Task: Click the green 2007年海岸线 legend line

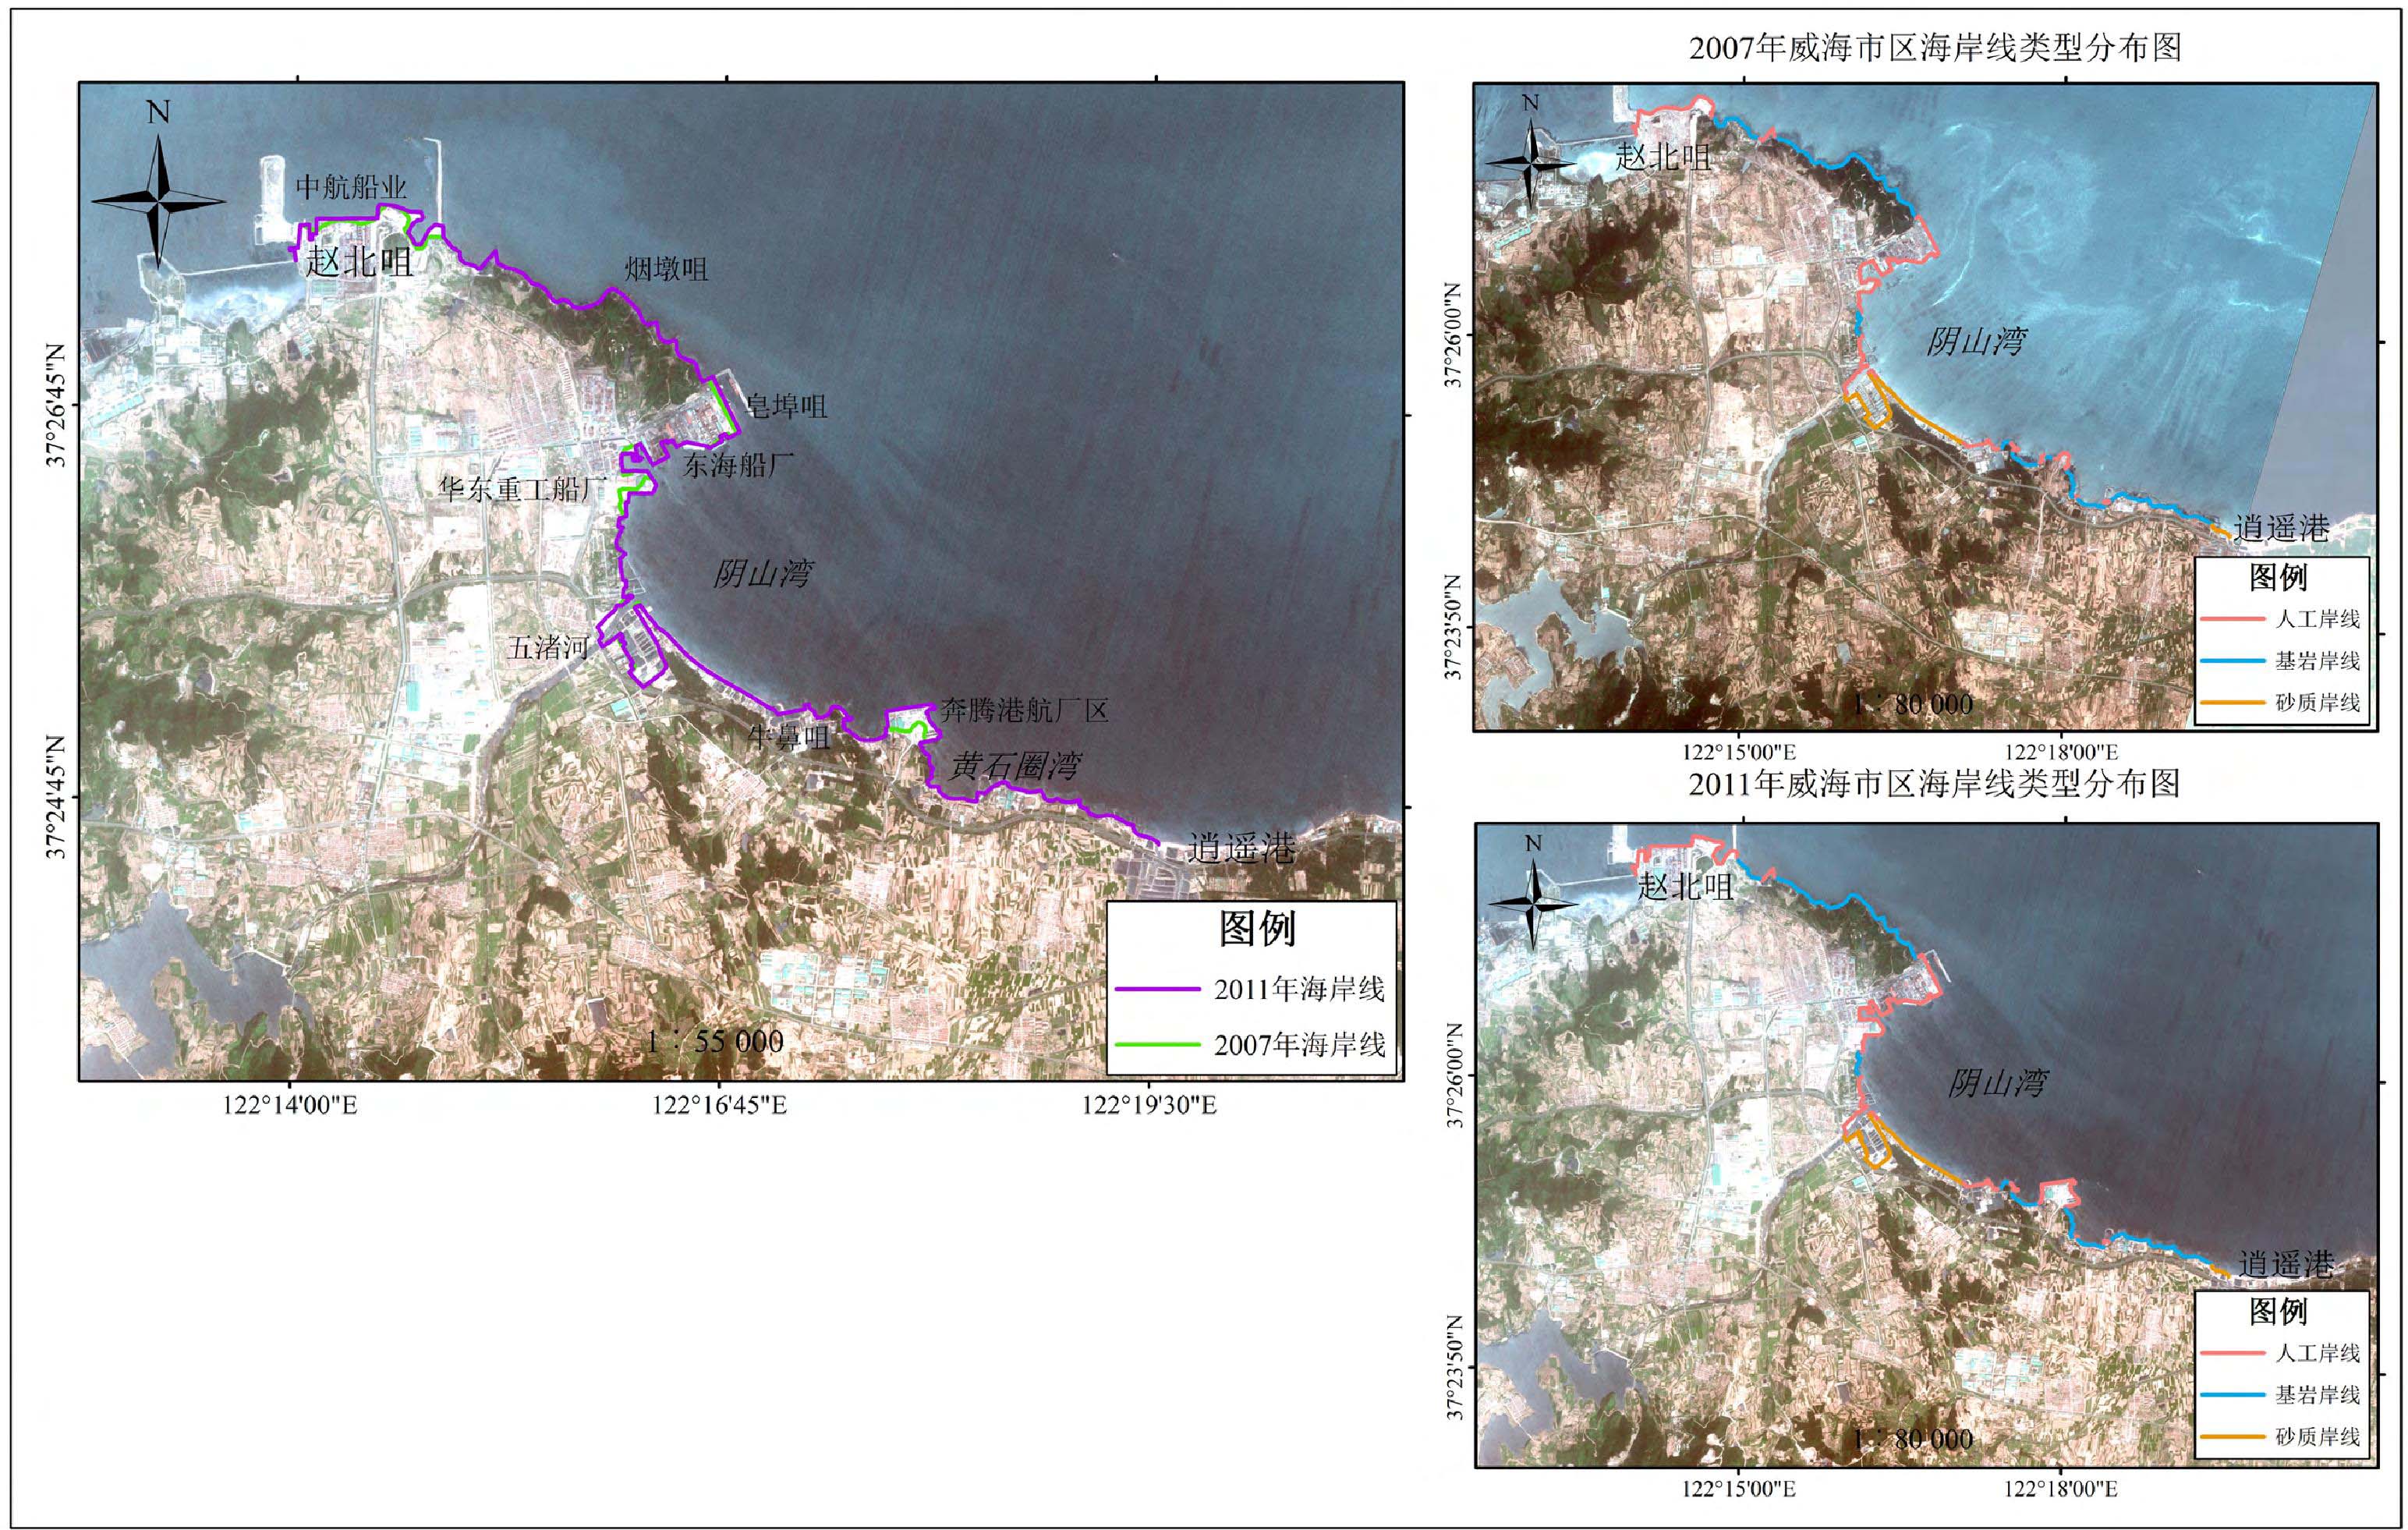Action: 1157,1044
